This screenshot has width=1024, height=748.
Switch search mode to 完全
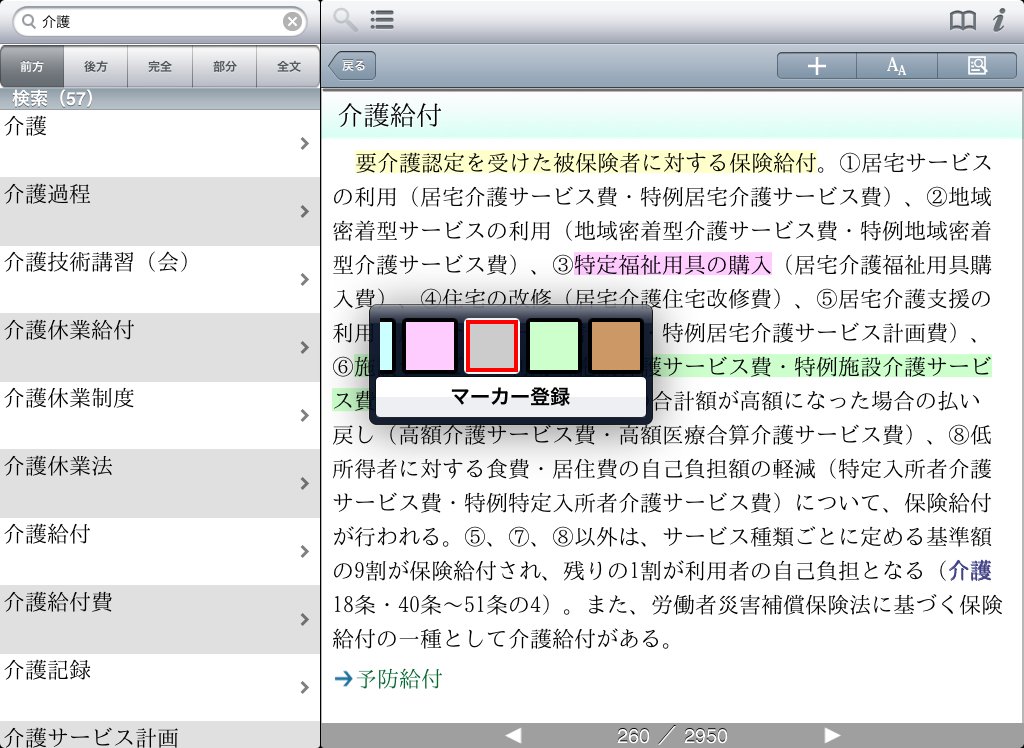click(x=160, y=67)
